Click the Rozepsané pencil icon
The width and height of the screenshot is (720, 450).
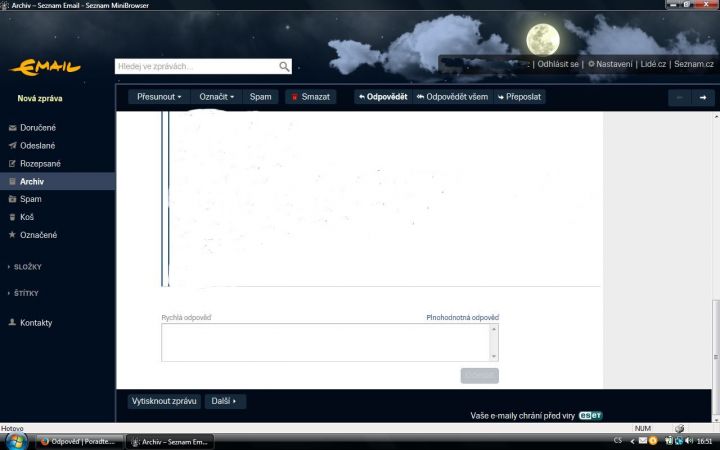point(12,163)
